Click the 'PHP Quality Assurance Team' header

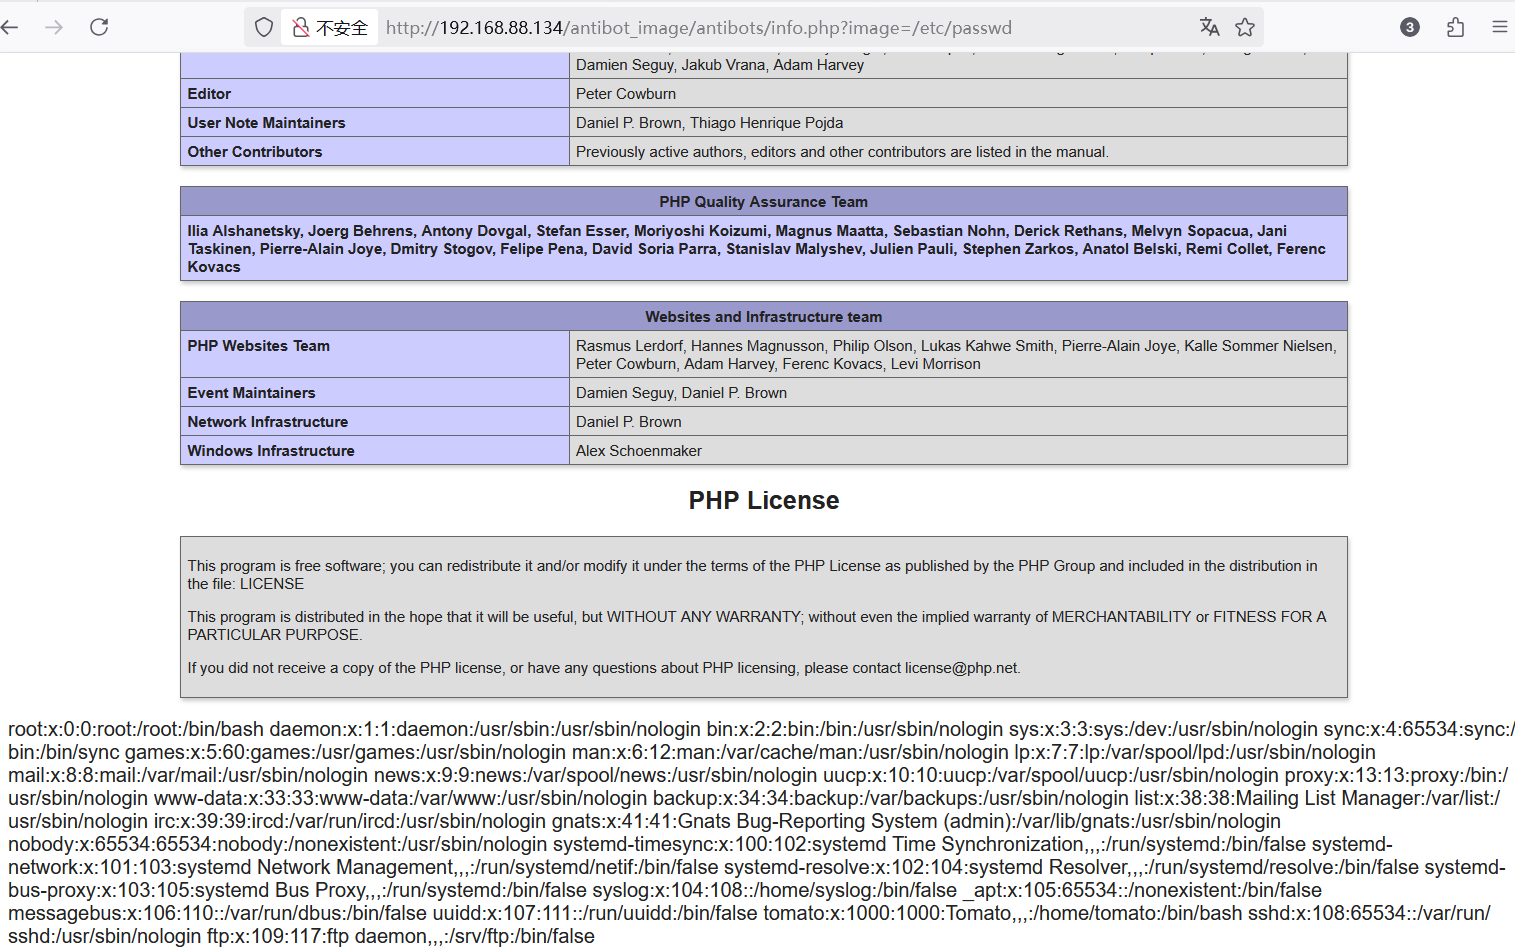tap(764, 202)
